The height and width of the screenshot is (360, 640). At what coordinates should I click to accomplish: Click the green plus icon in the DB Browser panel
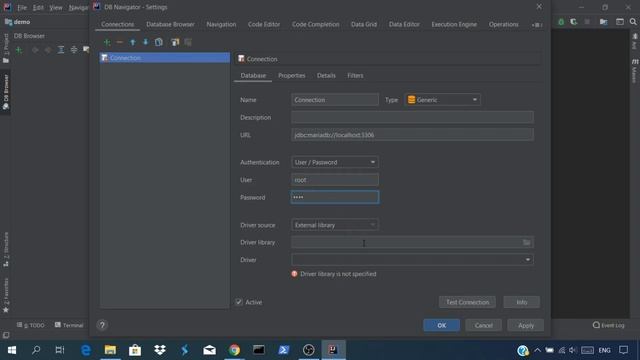tap(19, 50)
